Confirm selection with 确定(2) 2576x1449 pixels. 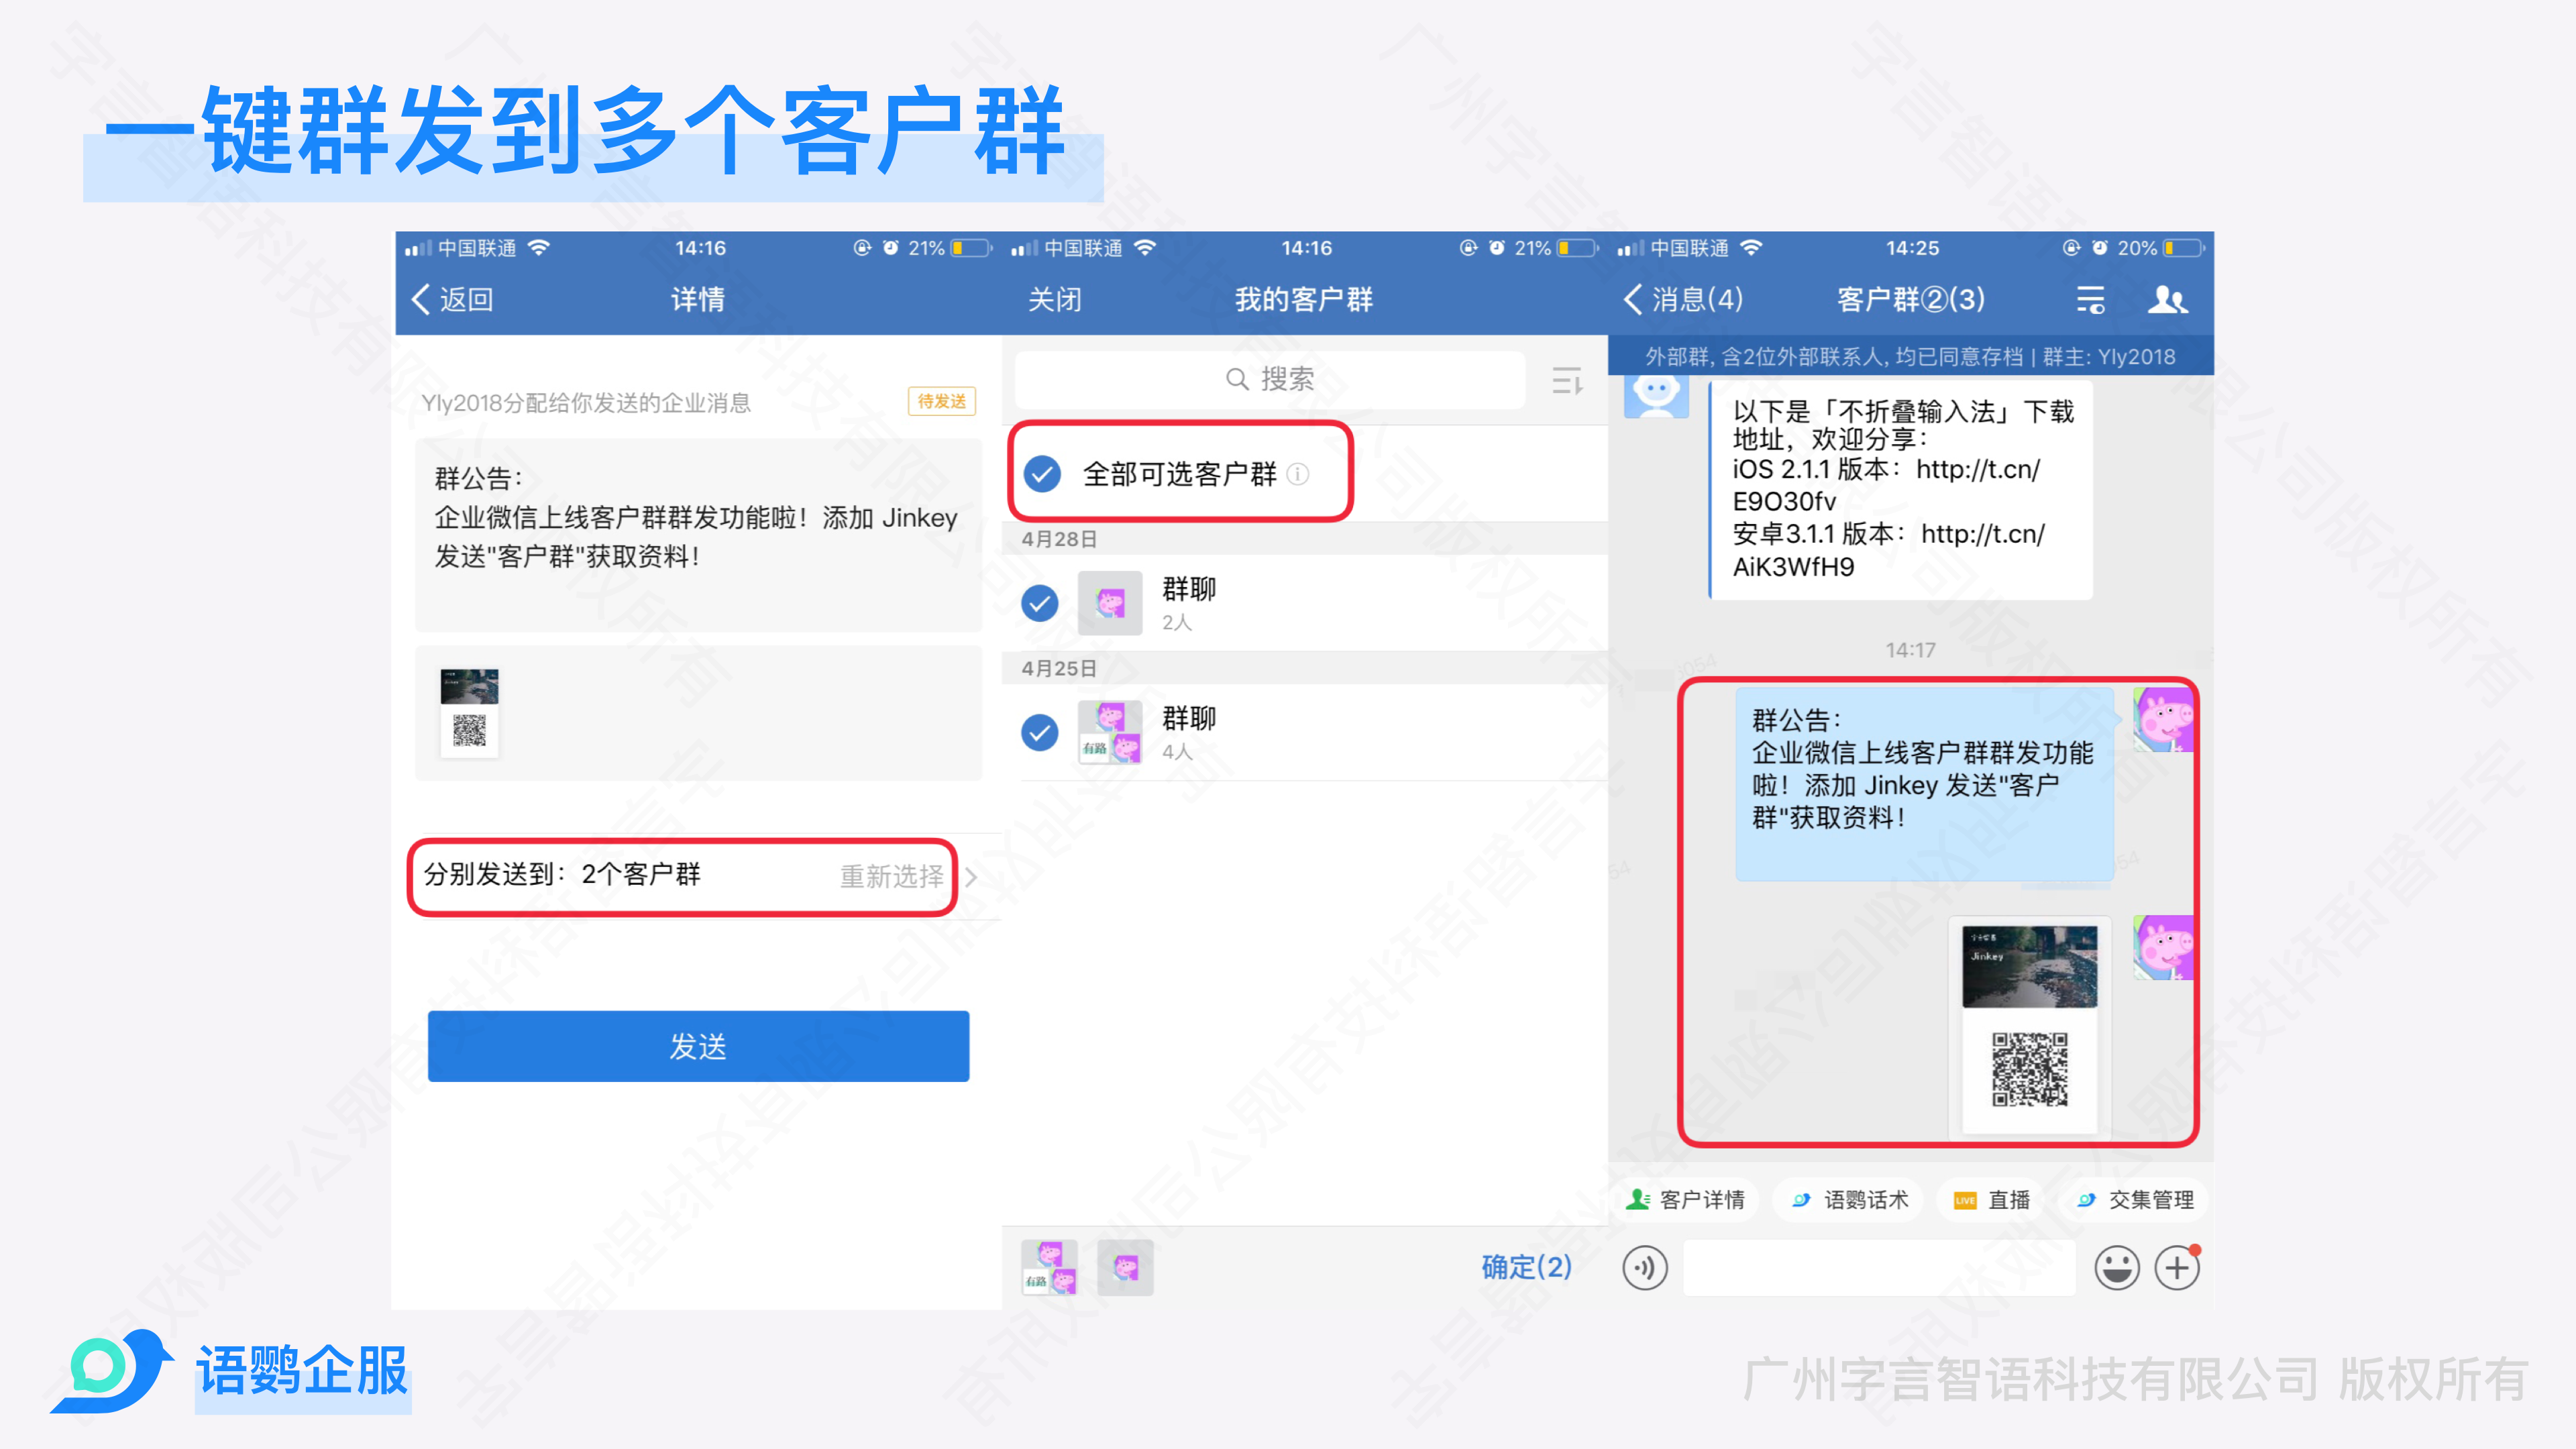click(1526, 1267)
